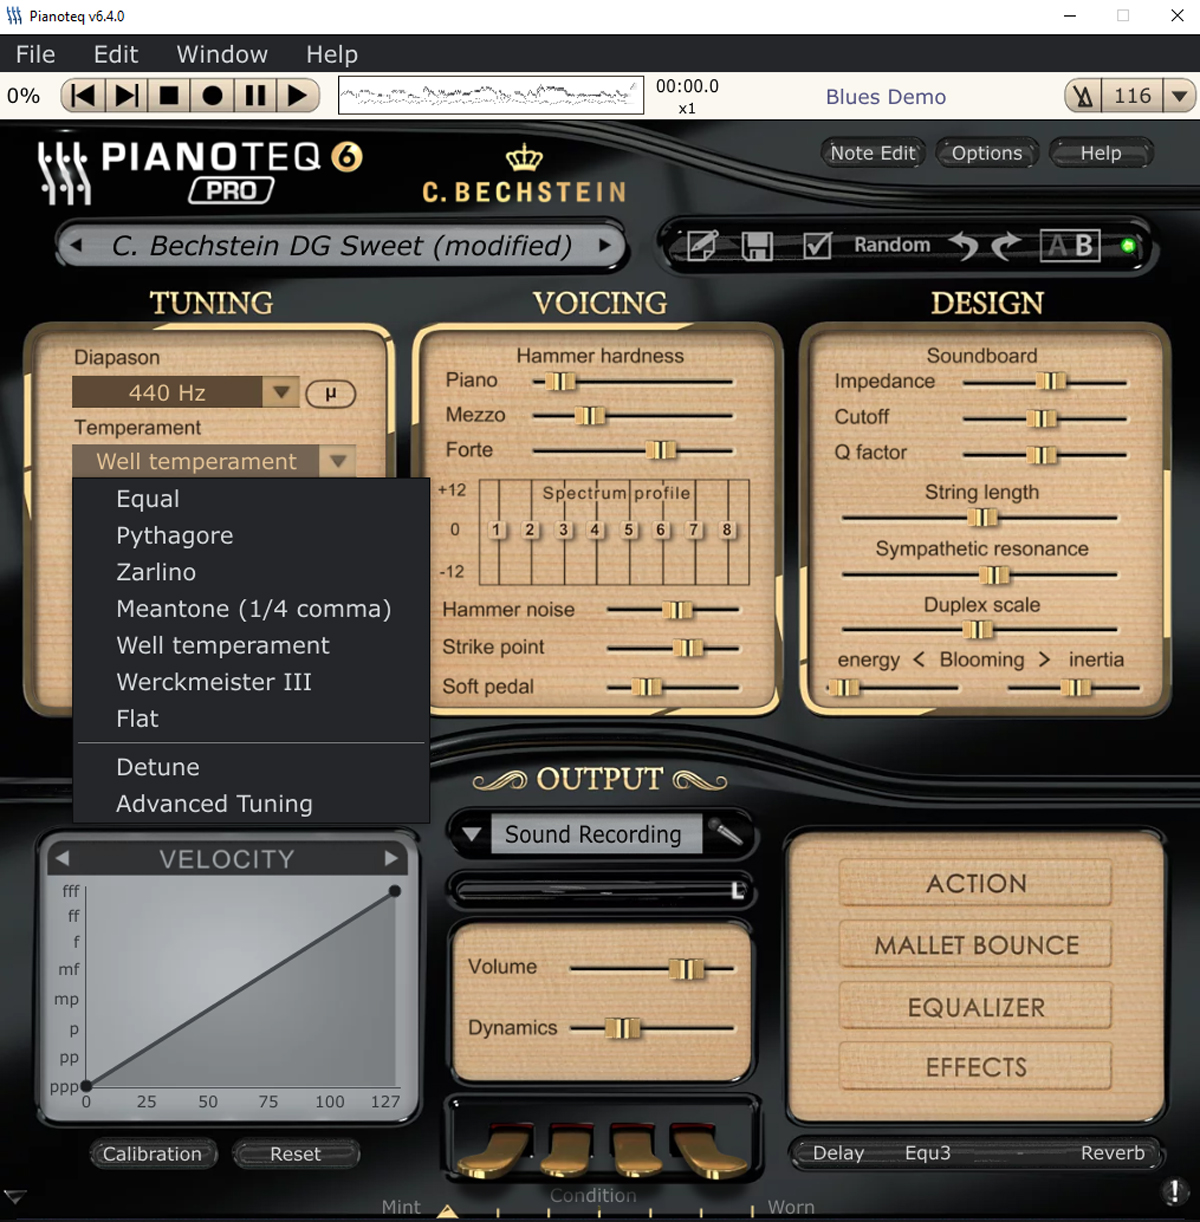
Task: Stop MIDI playback
Action: coord(169,96)
